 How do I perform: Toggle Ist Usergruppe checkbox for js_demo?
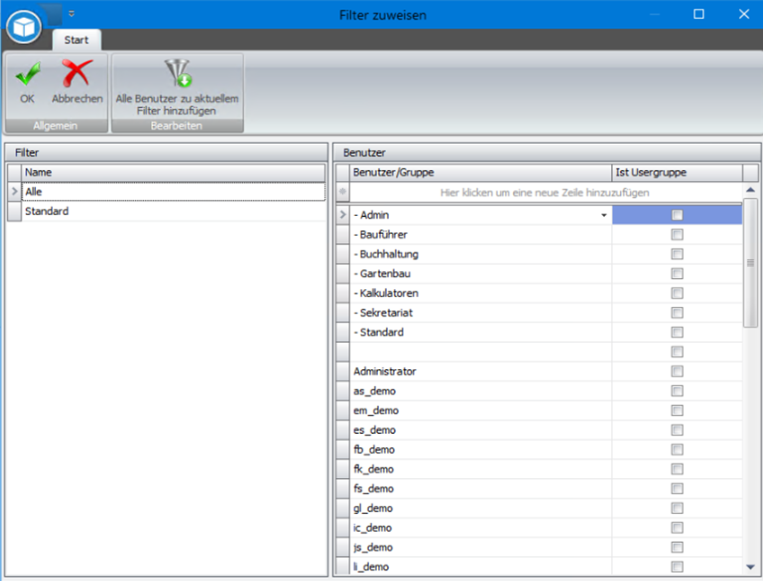pyautogui.click(x=677, y=547)
